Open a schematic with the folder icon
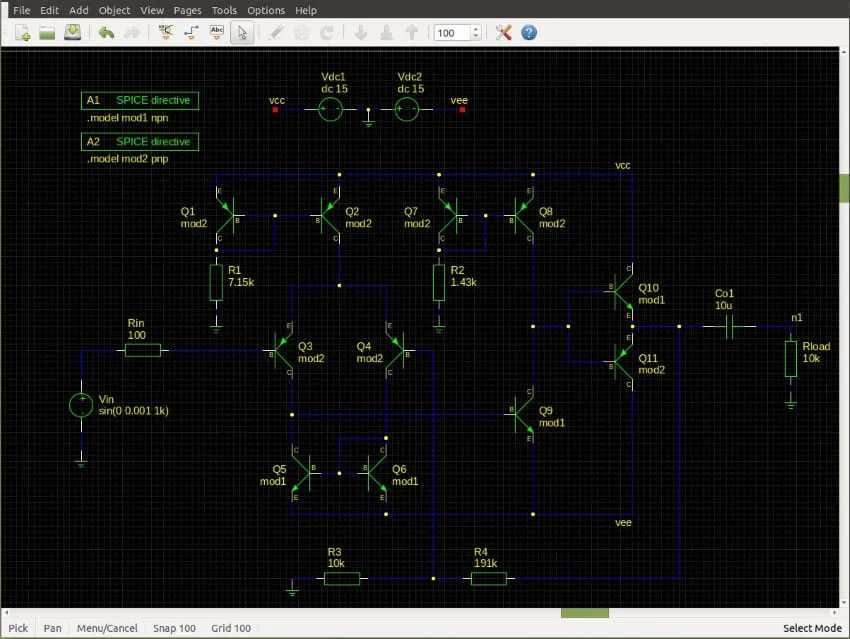The height and width of the screenshot is (639, 850). (47, 33)
